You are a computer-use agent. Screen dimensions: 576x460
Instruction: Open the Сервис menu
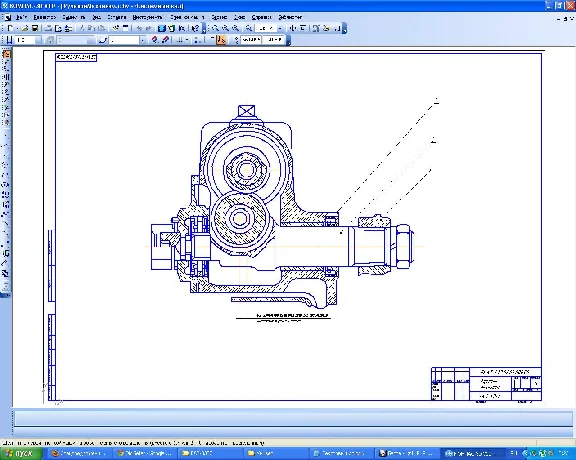pyautogui.click(x=219, y=17)
